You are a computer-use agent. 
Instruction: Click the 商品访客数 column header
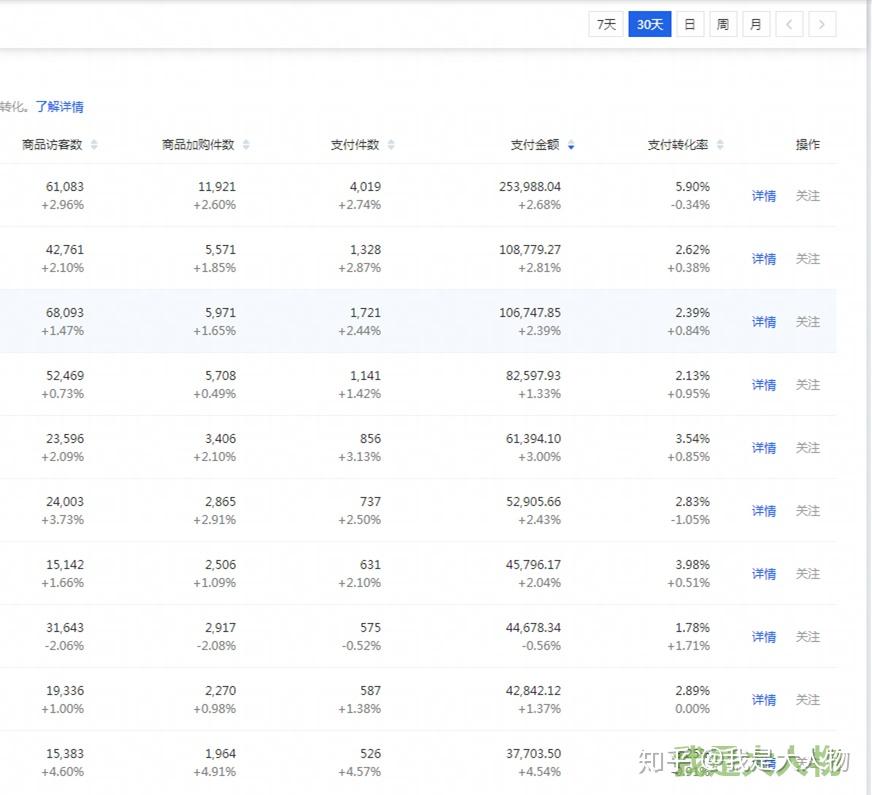(x=52, y=145)
